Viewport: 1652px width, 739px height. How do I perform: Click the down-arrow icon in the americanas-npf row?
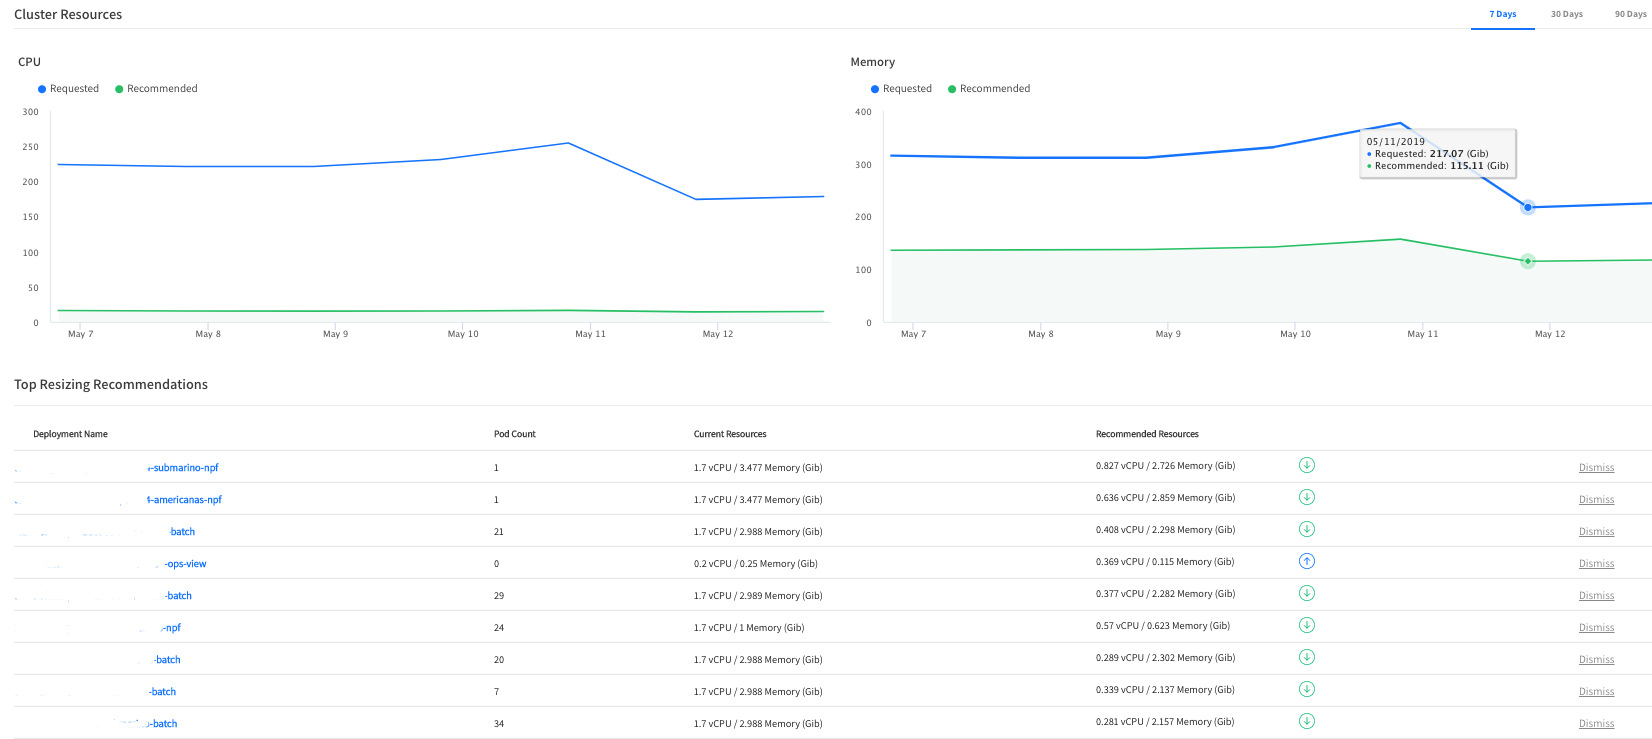coord(1306,497)
